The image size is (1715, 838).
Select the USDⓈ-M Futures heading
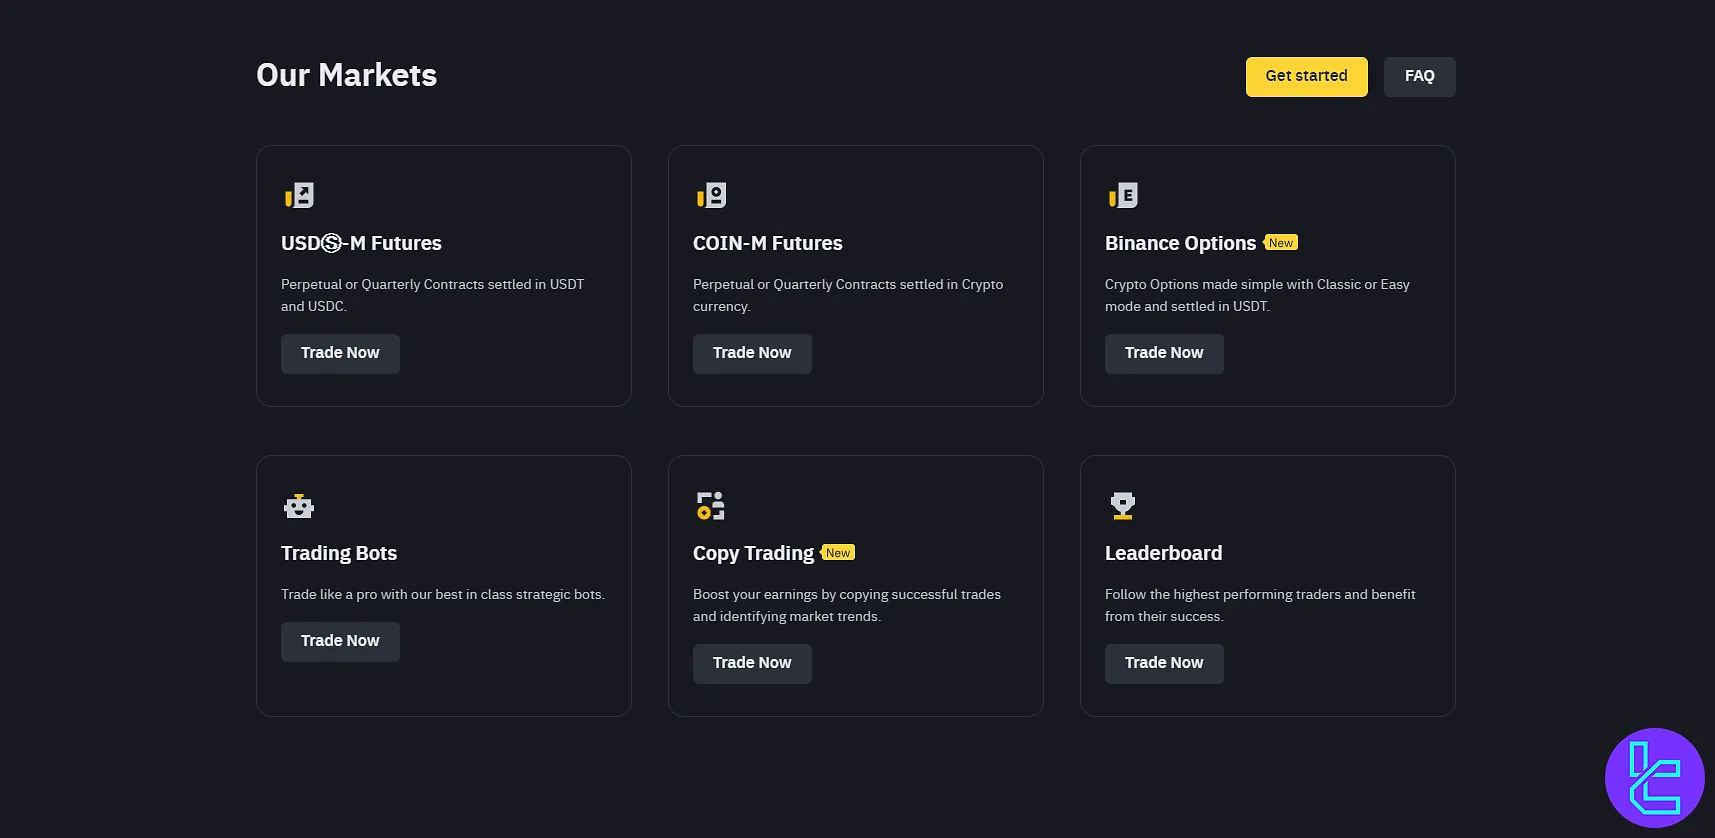coord(361,243)
